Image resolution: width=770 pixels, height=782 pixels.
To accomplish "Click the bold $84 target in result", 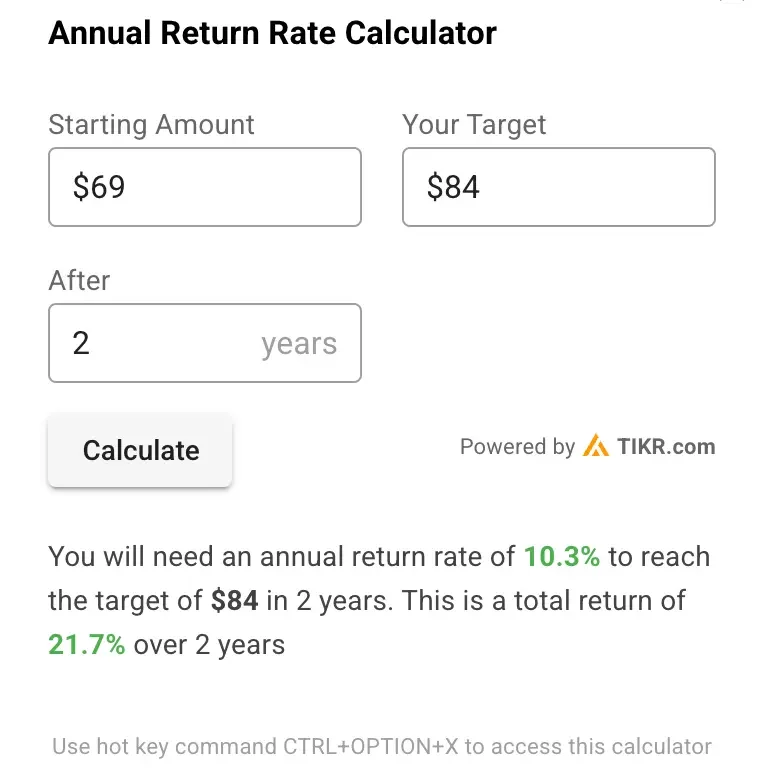I will 234,601.
